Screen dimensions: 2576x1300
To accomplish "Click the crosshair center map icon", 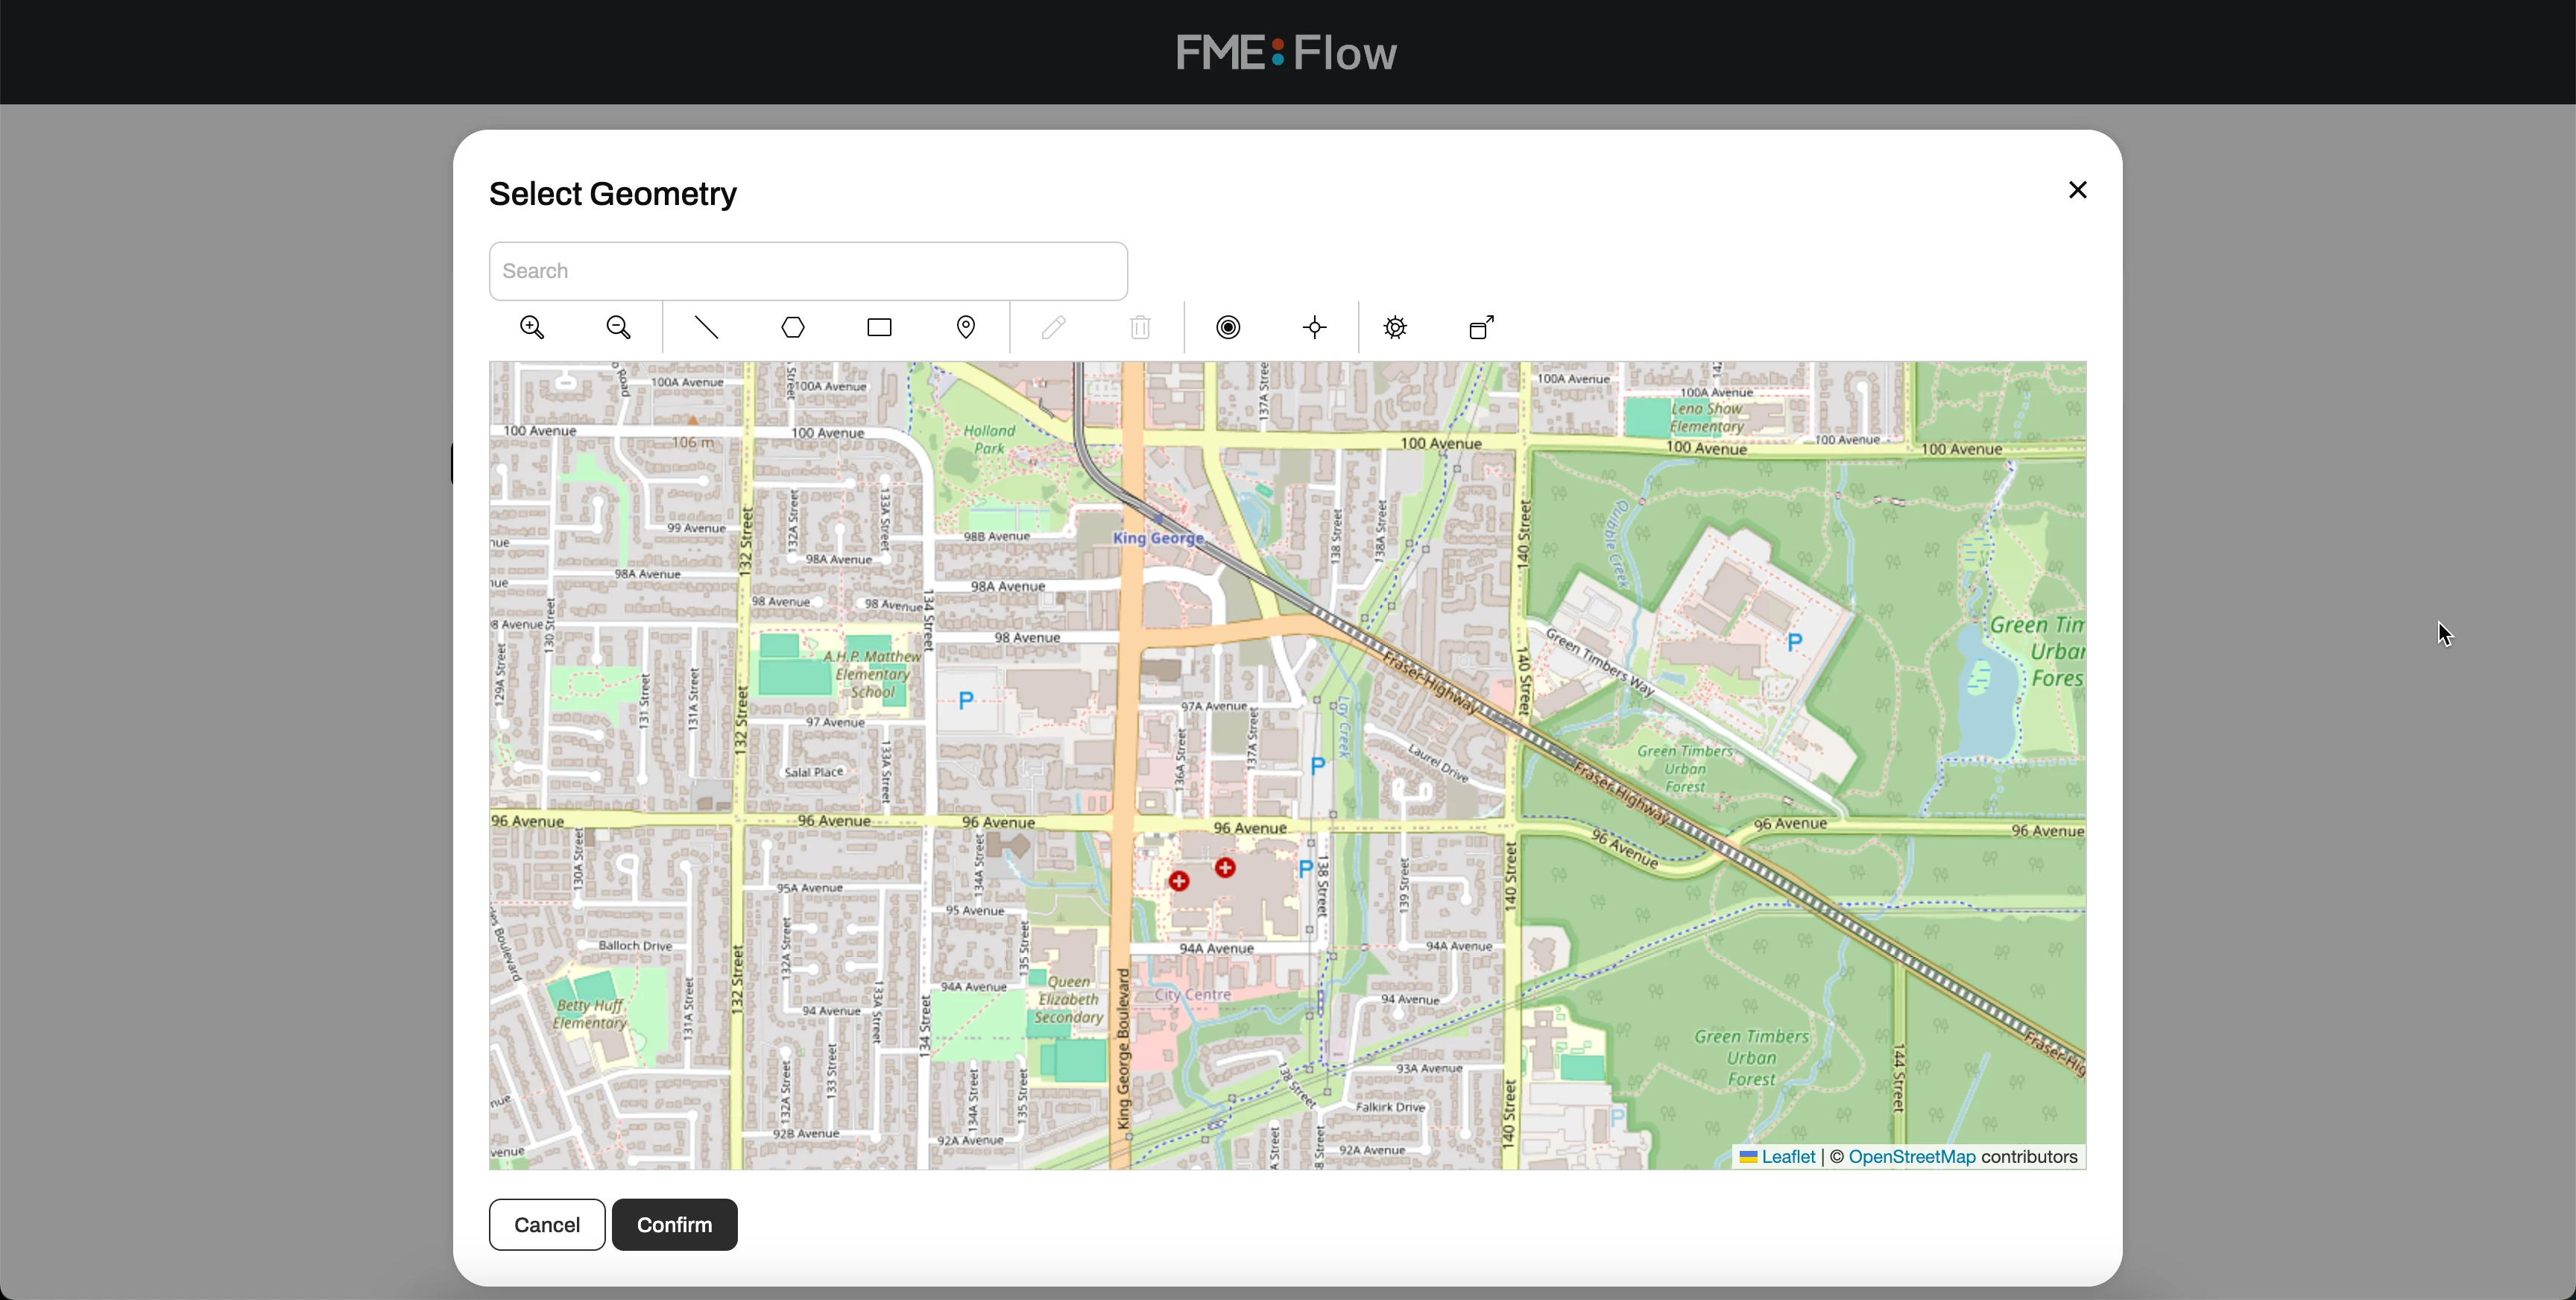I will coord(1315,327).
